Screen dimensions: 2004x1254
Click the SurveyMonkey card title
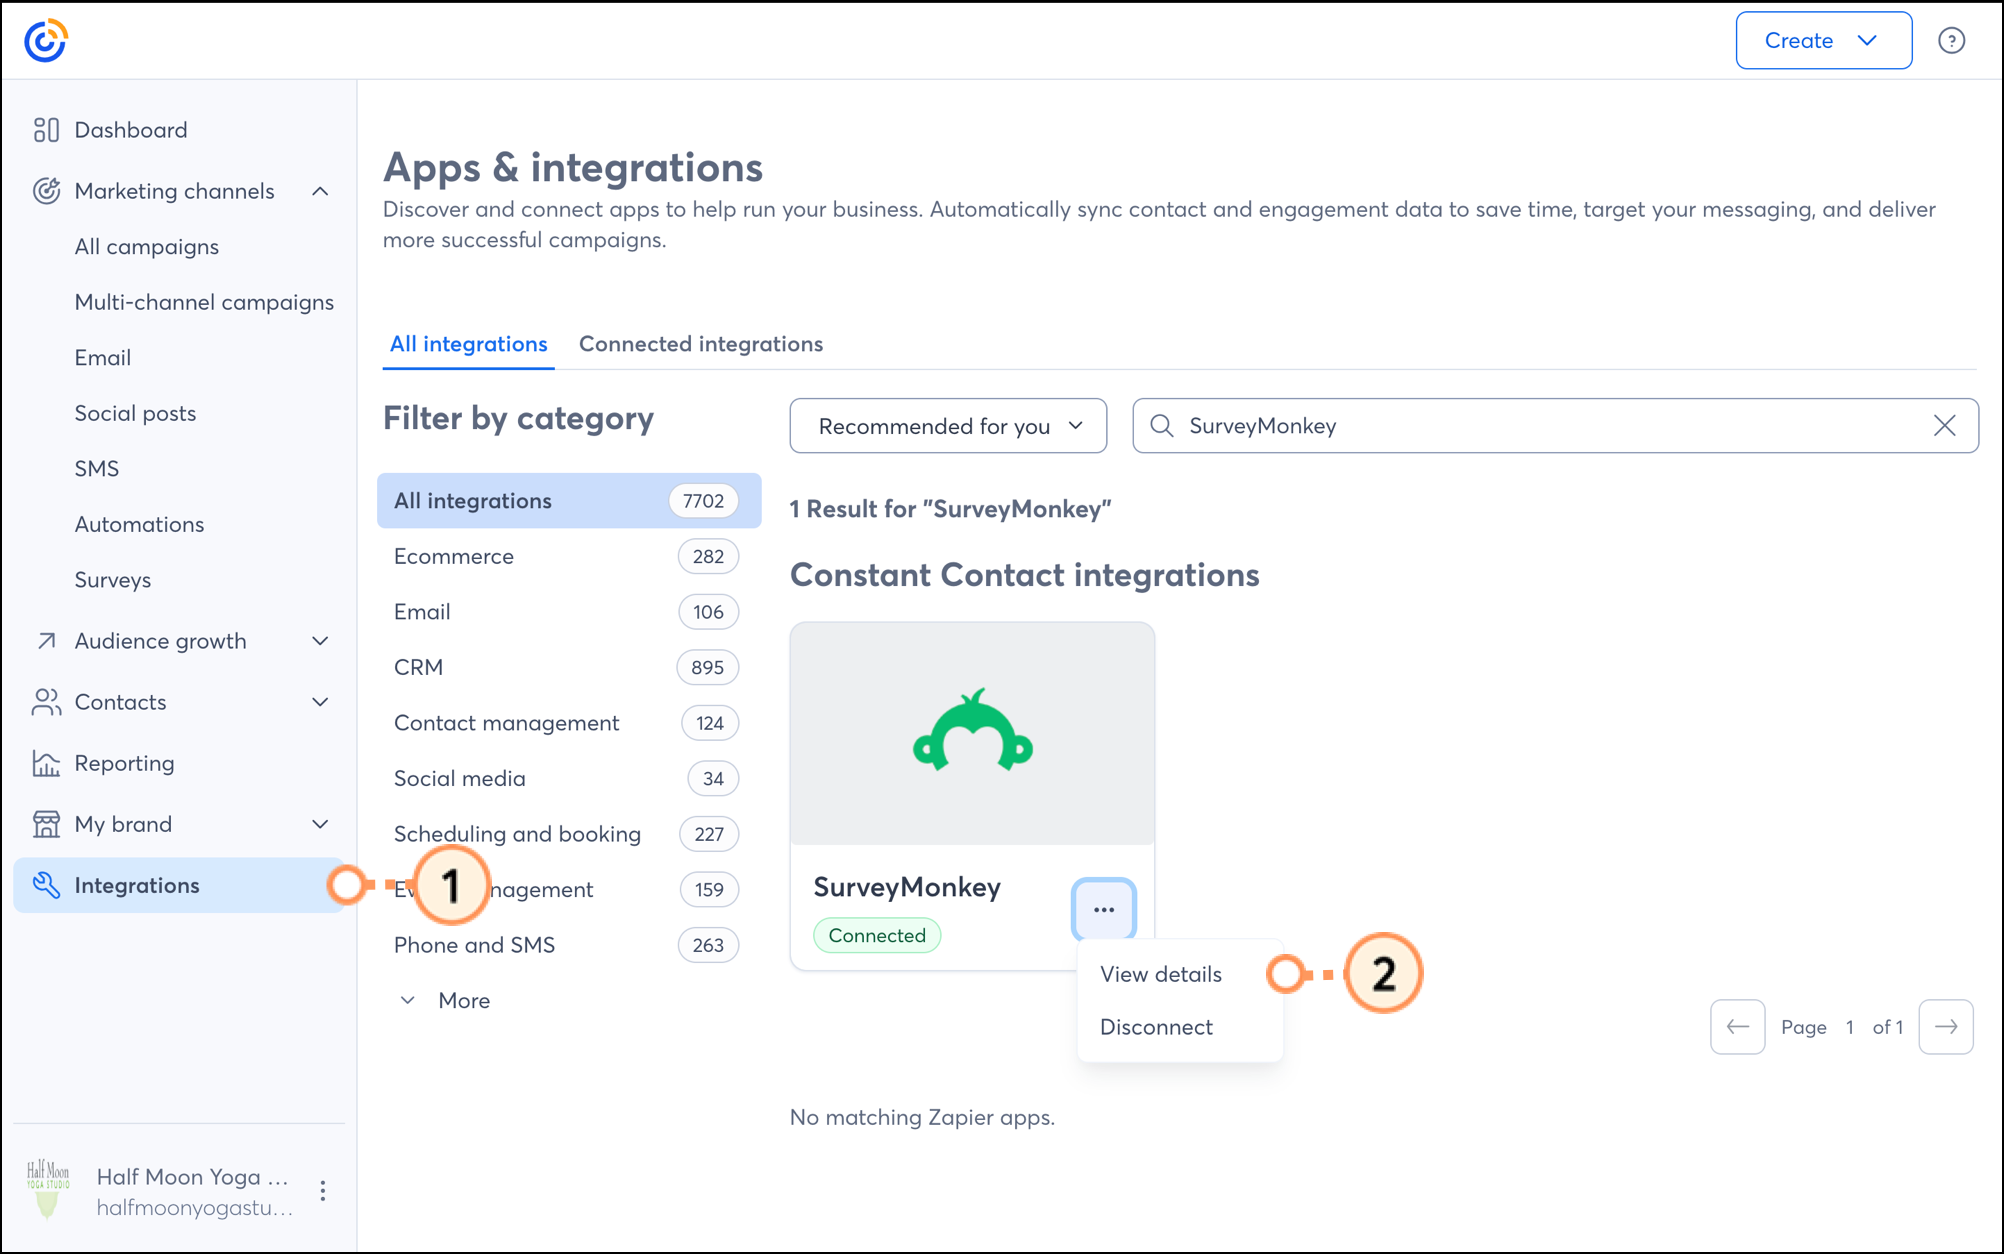coord(907,887)
